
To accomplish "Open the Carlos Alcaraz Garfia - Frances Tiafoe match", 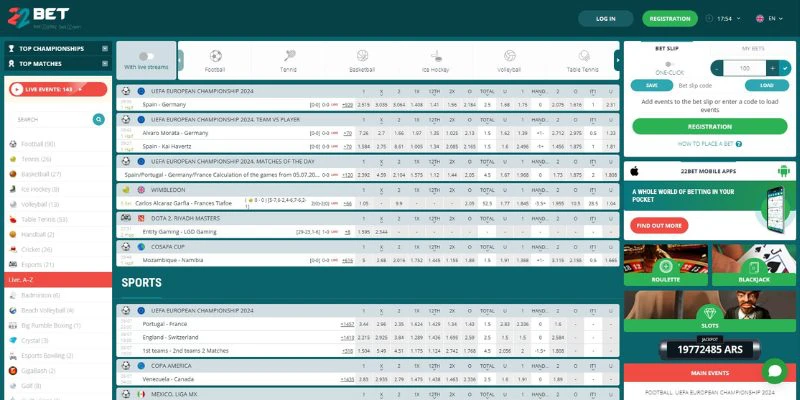I will (184, 203).
